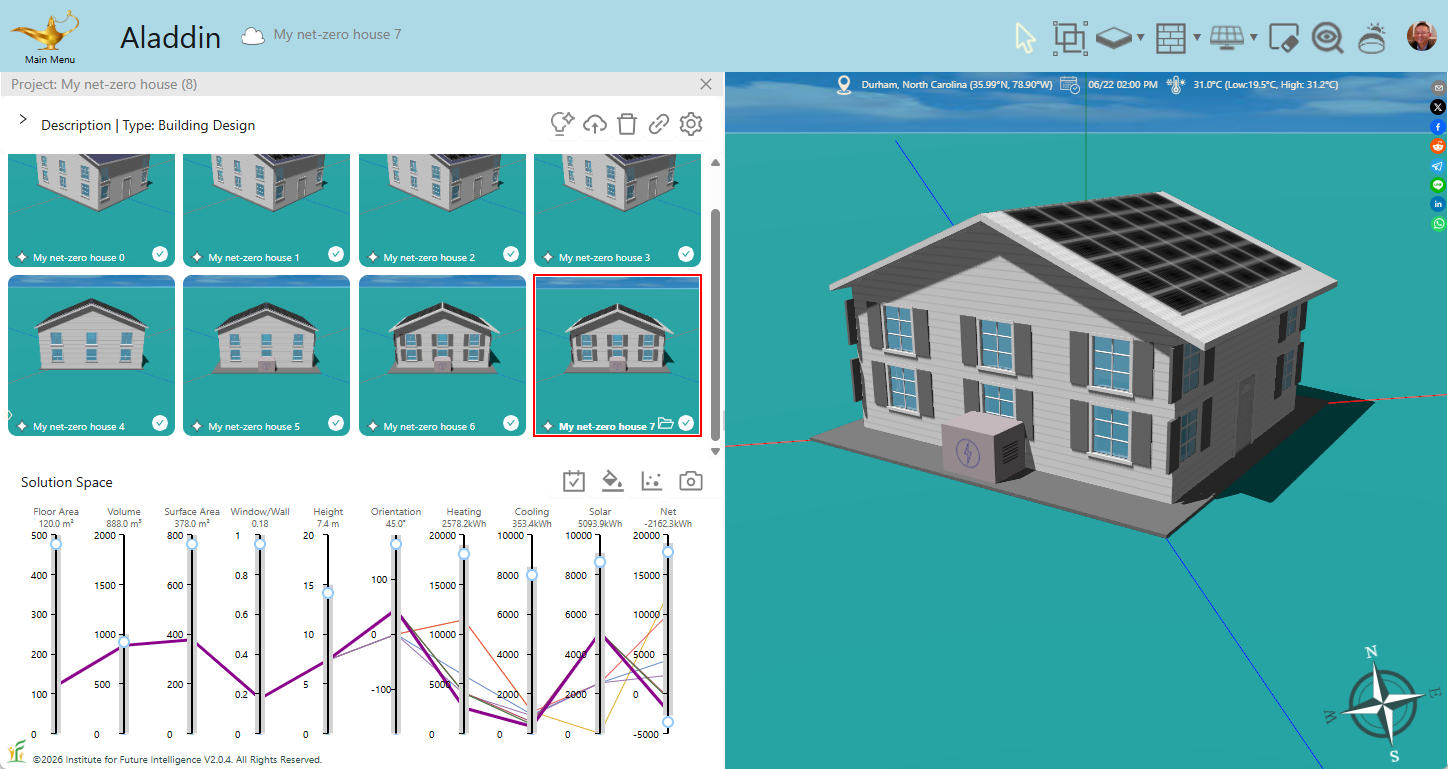Image resolution: width=1448 pixels, height=769 pixels.
Task: Click the AI lightbulb generate icon
Action: point(562,124)
